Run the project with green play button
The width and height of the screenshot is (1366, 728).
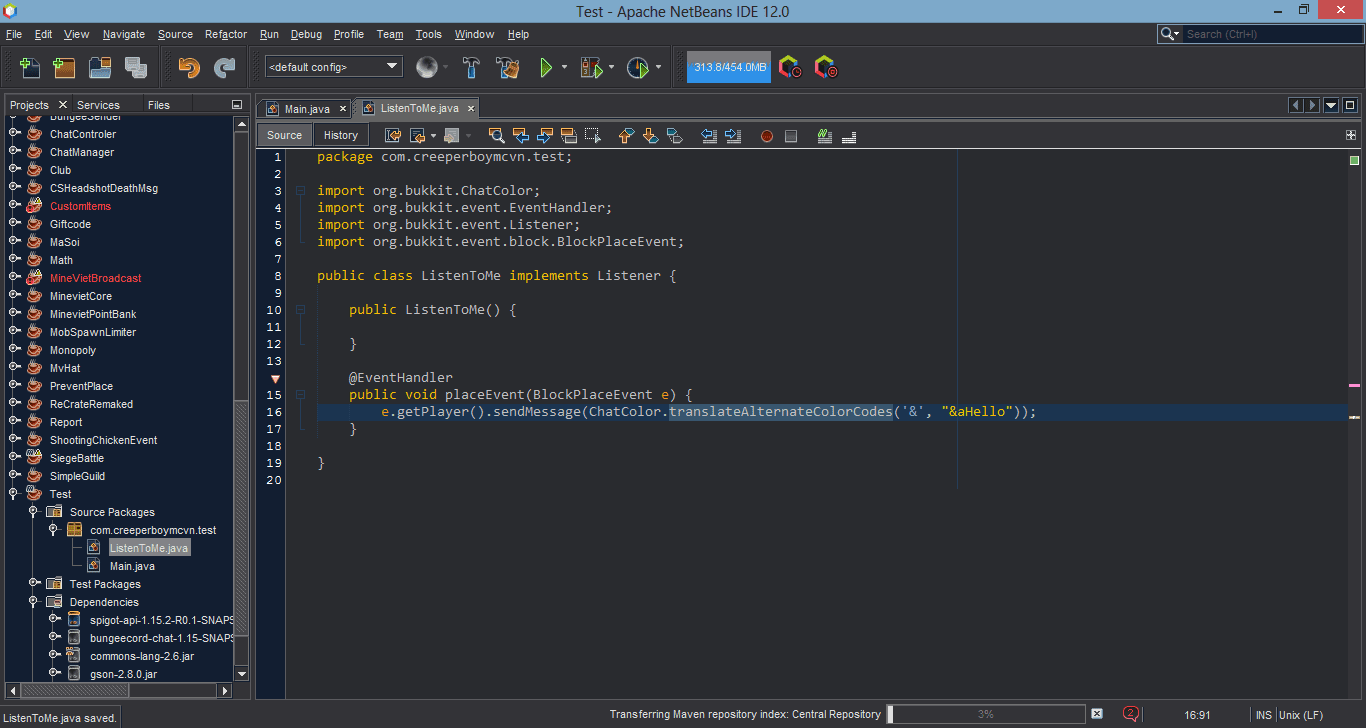pos(546,67)
